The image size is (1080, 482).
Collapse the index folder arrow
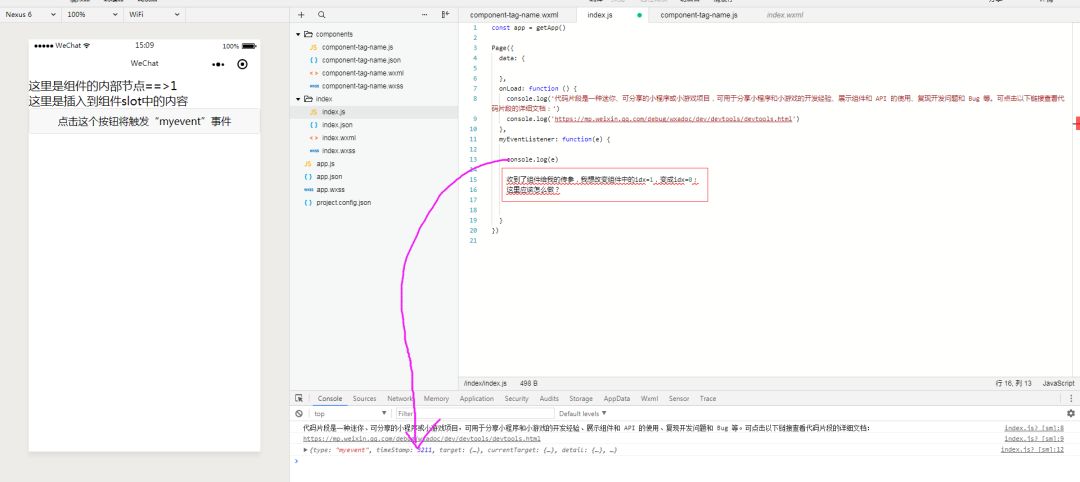click(x=298, y=99)
